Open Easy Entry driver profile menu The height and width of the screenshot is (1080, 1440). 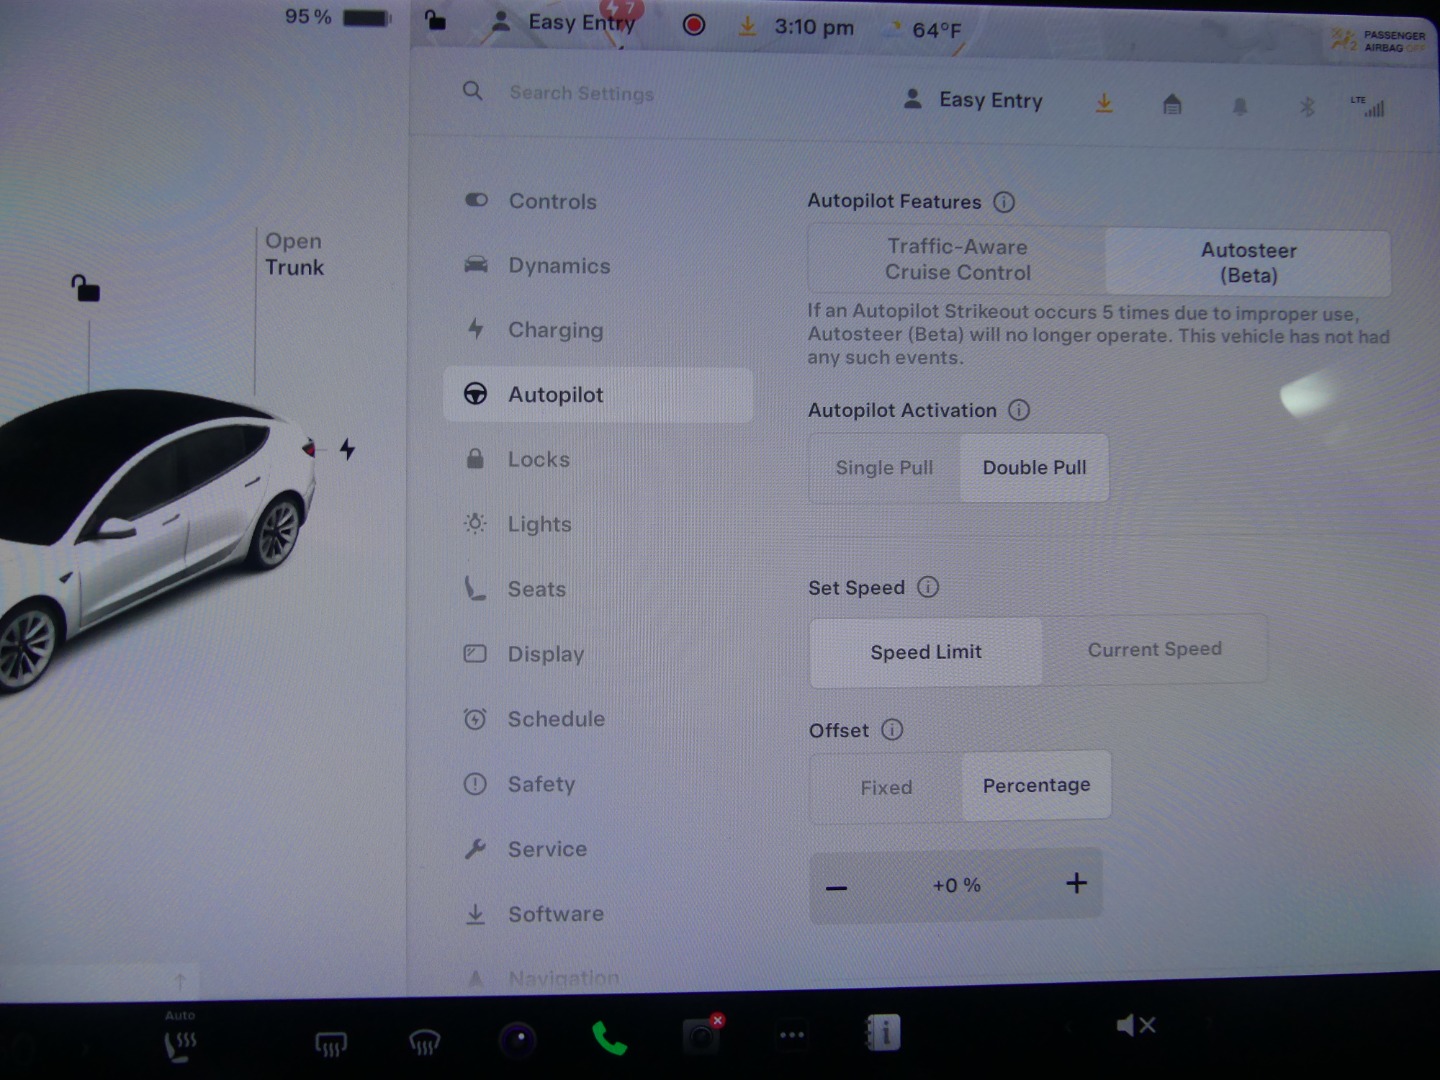pyautogui.click(x=975, y=101)
